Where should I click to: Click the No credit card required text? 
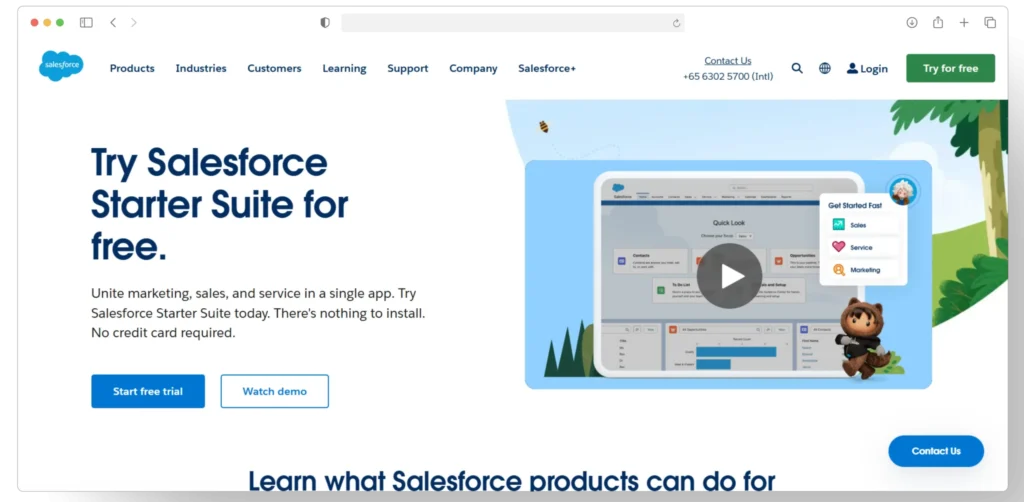pyautogui.click(x=163, y=332)
